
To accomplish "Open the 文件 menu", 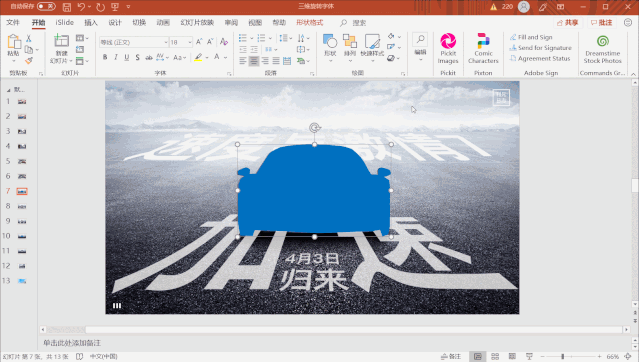I will click(x=13, y=22).
